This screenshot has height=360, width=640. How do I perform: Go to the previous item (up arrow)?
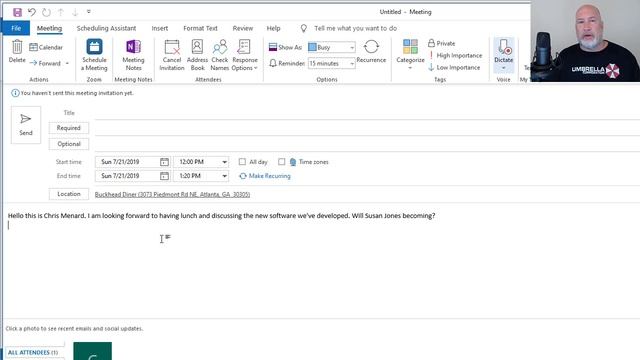tap(61, 12)
